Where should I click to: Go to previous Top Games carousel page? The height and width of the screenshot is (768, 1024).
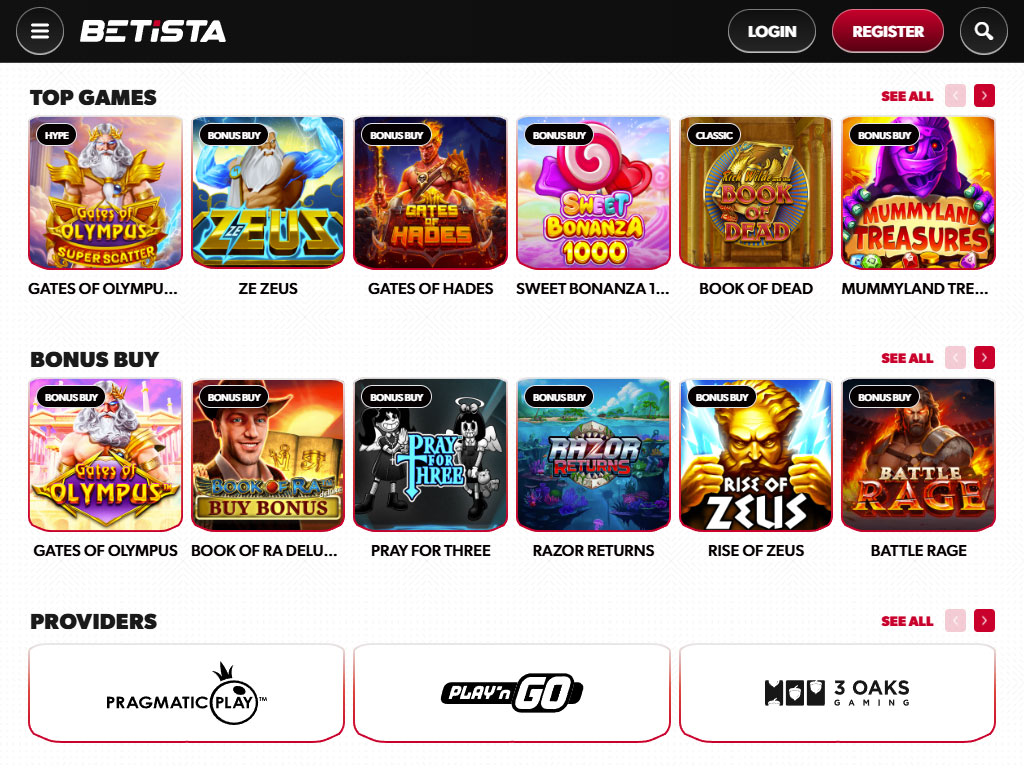point(955,96)
